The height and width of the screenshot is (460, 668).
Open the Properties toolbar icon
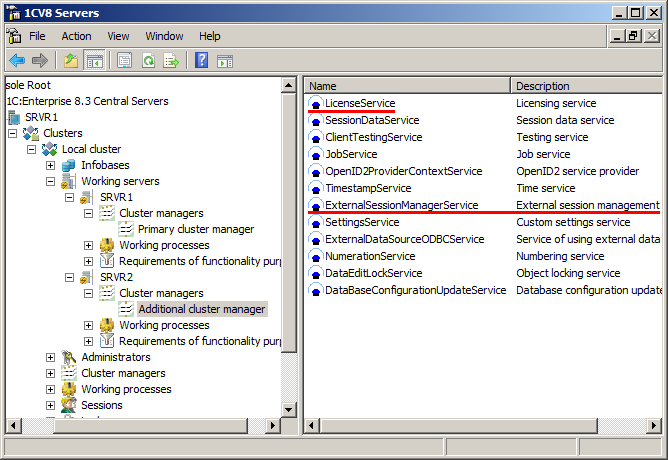tap(124, 60)
